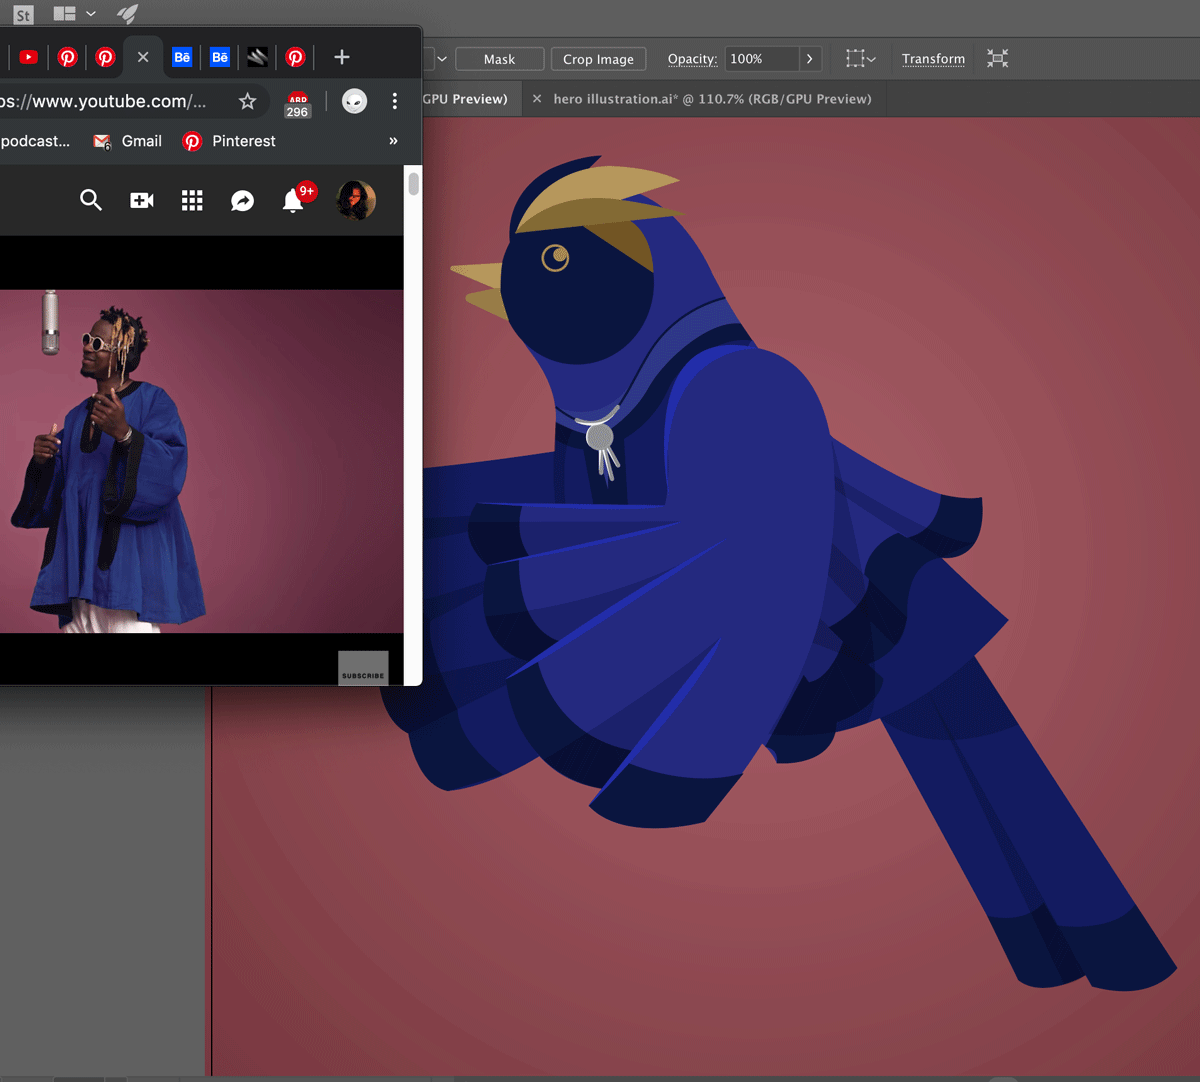Click the Crop Image button
Screen dimensions: 1200x1082
coord(598,59)
